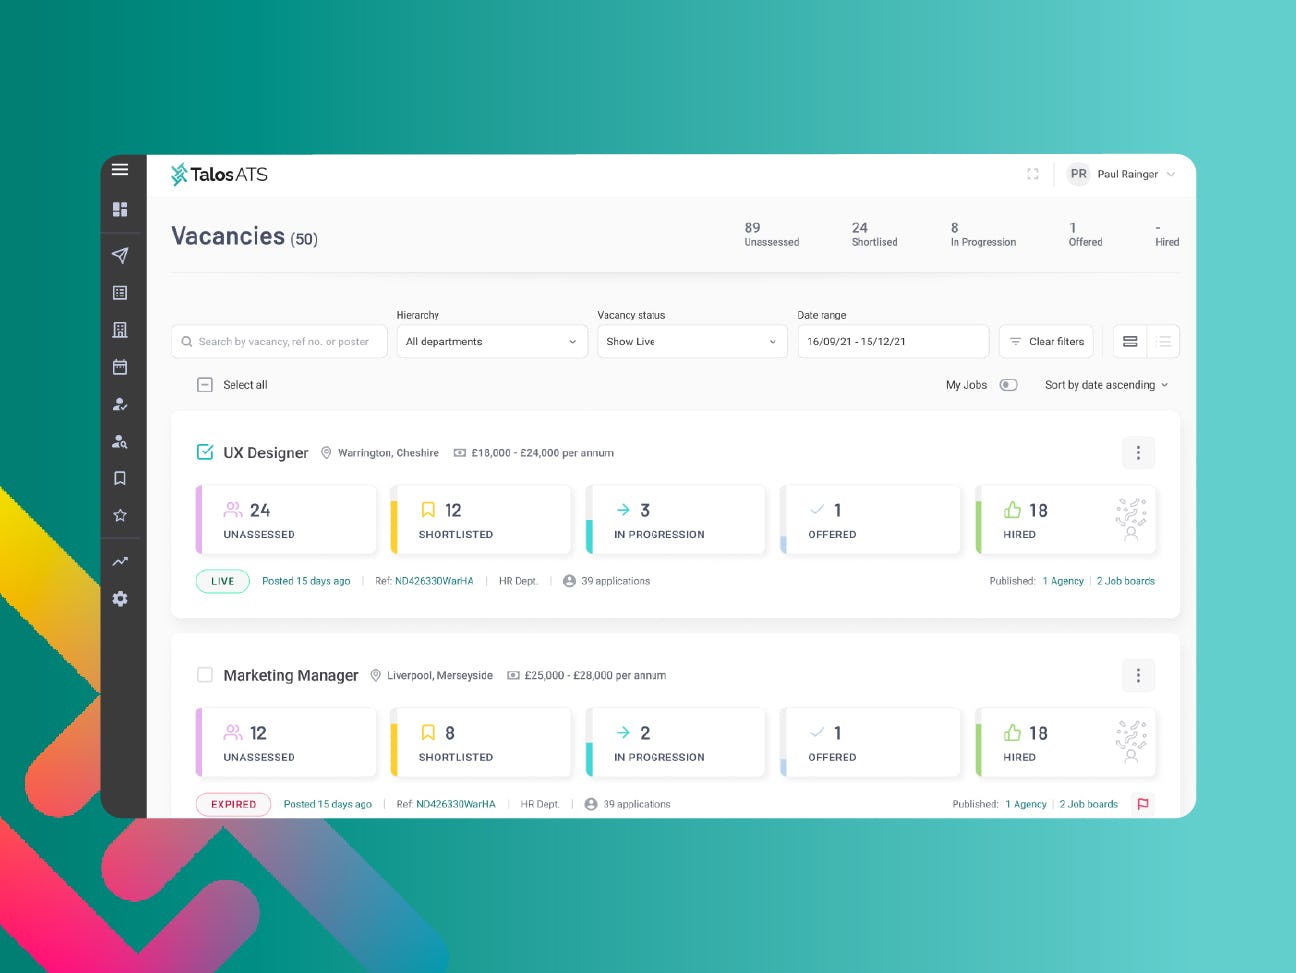Click the search by vacancy input field
Viewport: 1296px width, 973px height.
click(x=279, y=341)
